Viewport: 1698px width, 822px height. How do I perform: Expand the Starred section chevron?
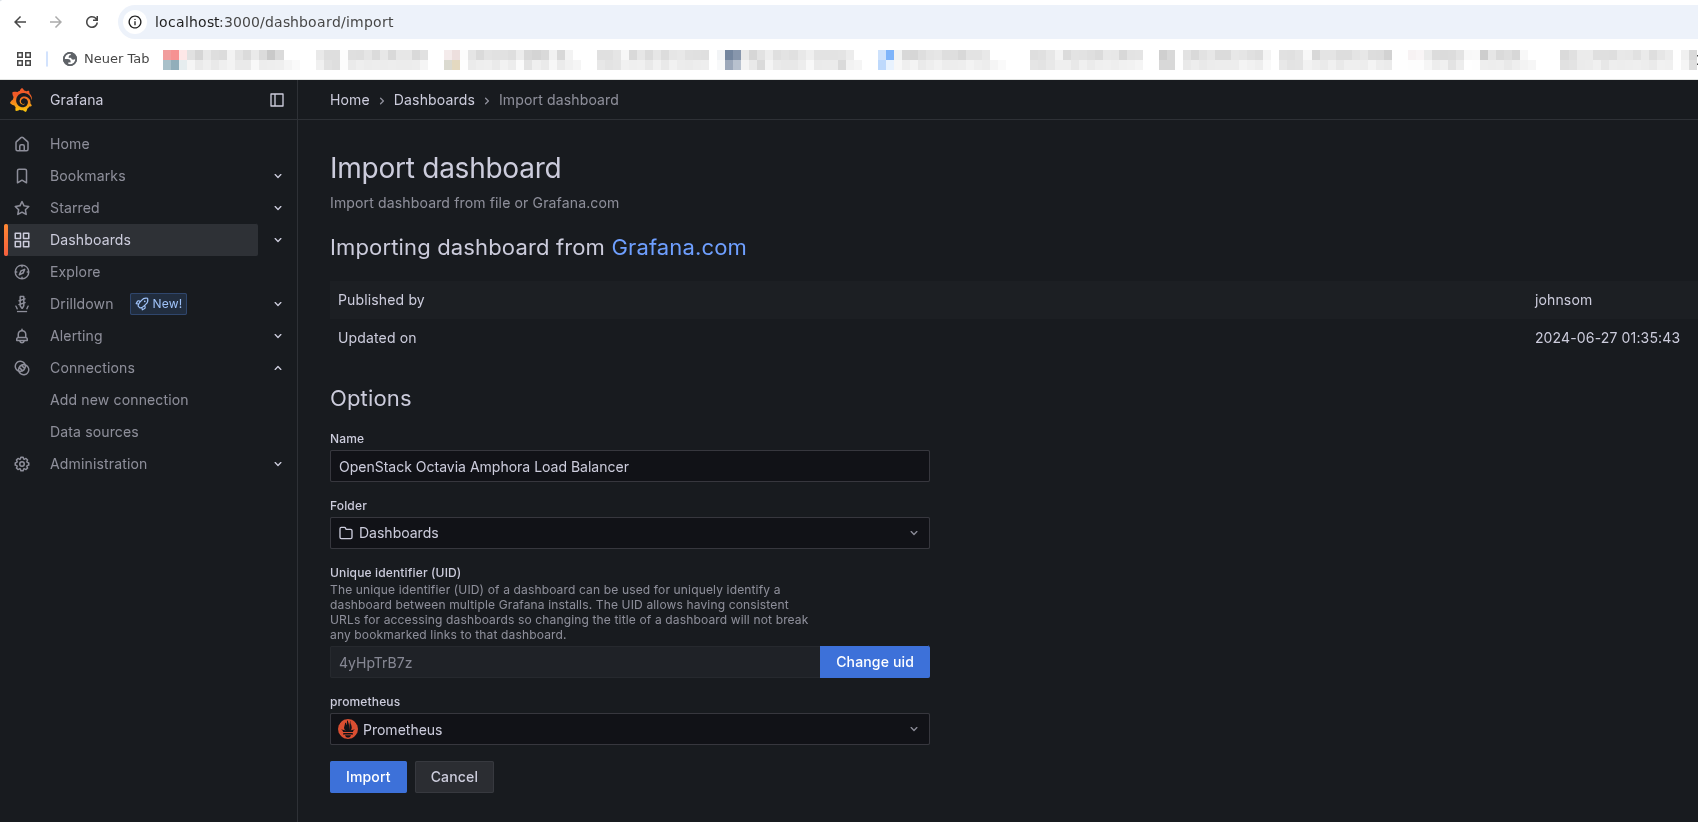[x=278, y=208]
